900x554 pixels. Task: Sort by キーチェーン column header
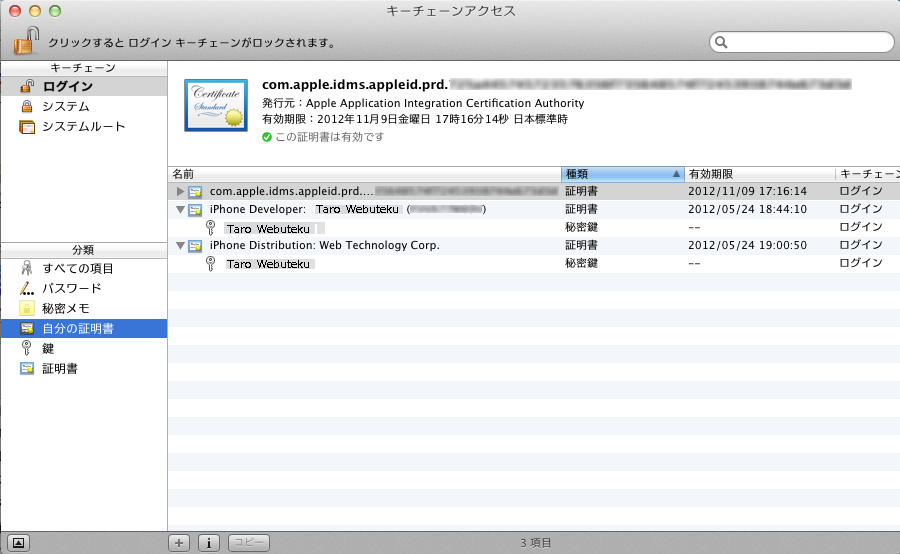tap(868, 174)
